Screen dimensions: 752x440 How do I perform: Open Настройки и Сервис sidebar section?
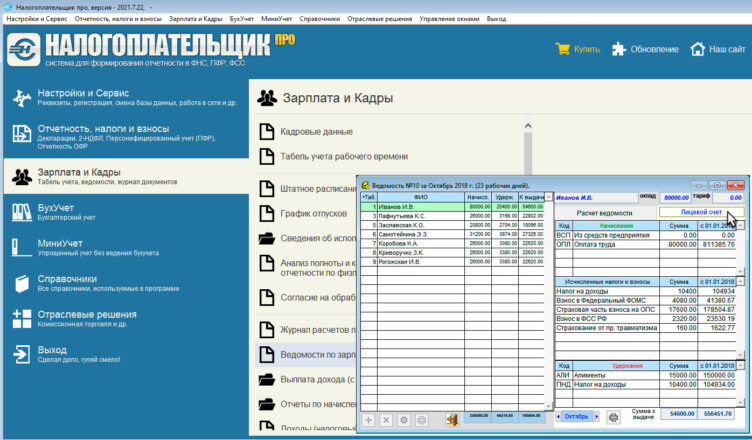126,97
